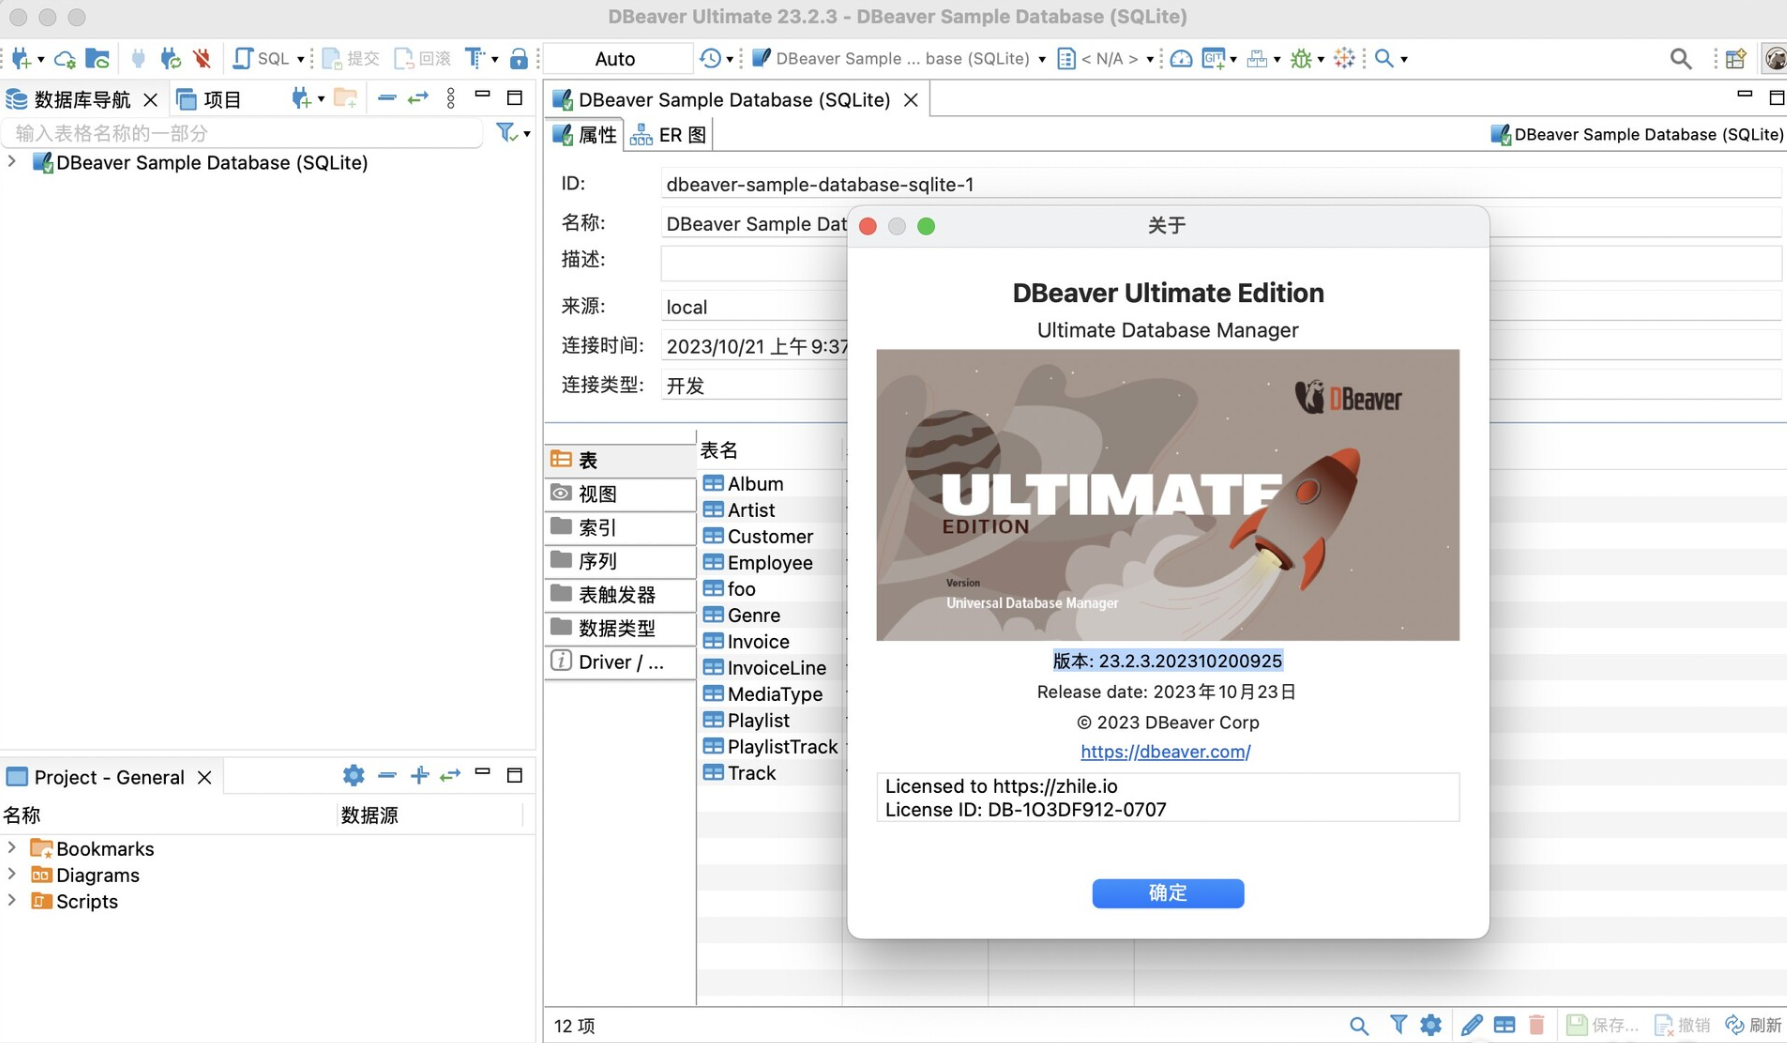Viewport: 1787px width, 1043px height.
Task: Click the navigator new connection plug icon
Action: click(x=300, y=98)
